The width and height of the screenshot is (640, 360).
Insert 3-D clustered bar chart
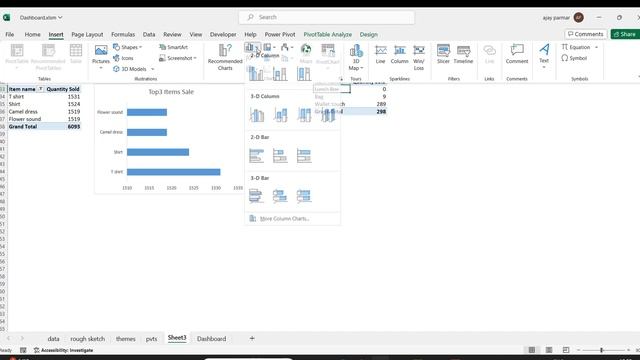pyautogui.click(x=256, y=196)
